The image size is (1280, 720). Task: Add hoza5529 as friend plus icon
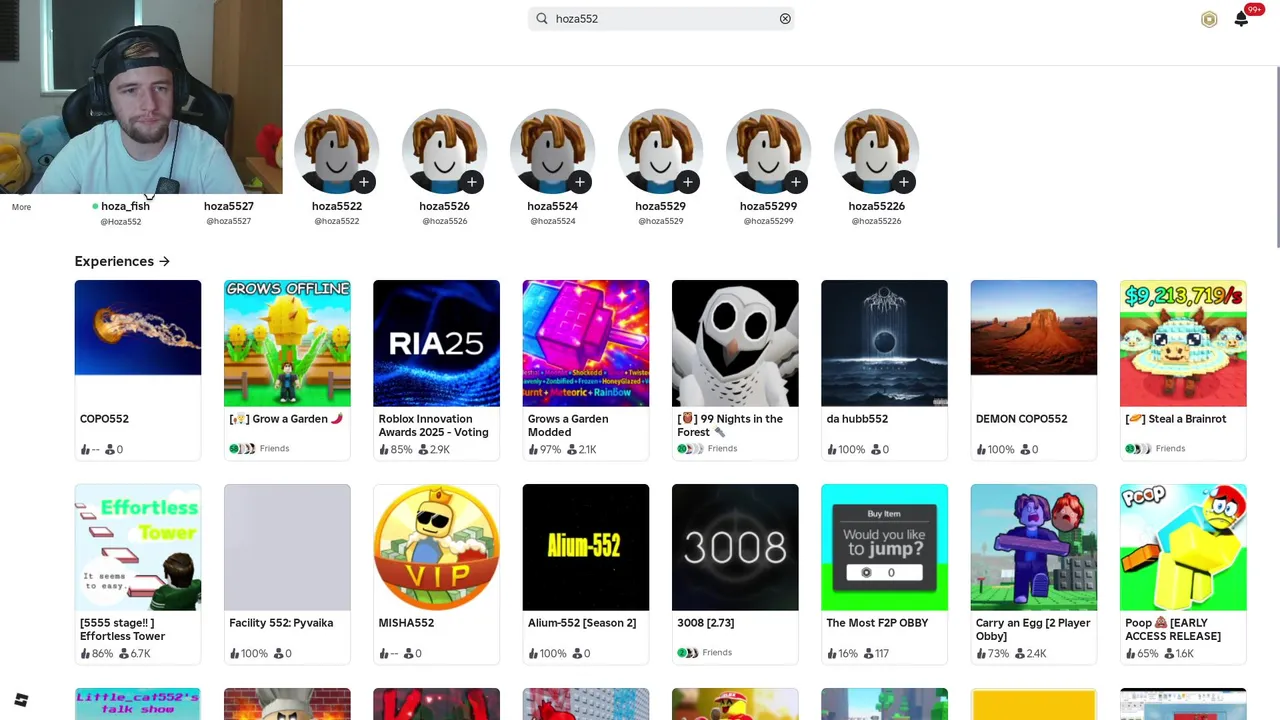pyautogui.click(x=688, y=182)
